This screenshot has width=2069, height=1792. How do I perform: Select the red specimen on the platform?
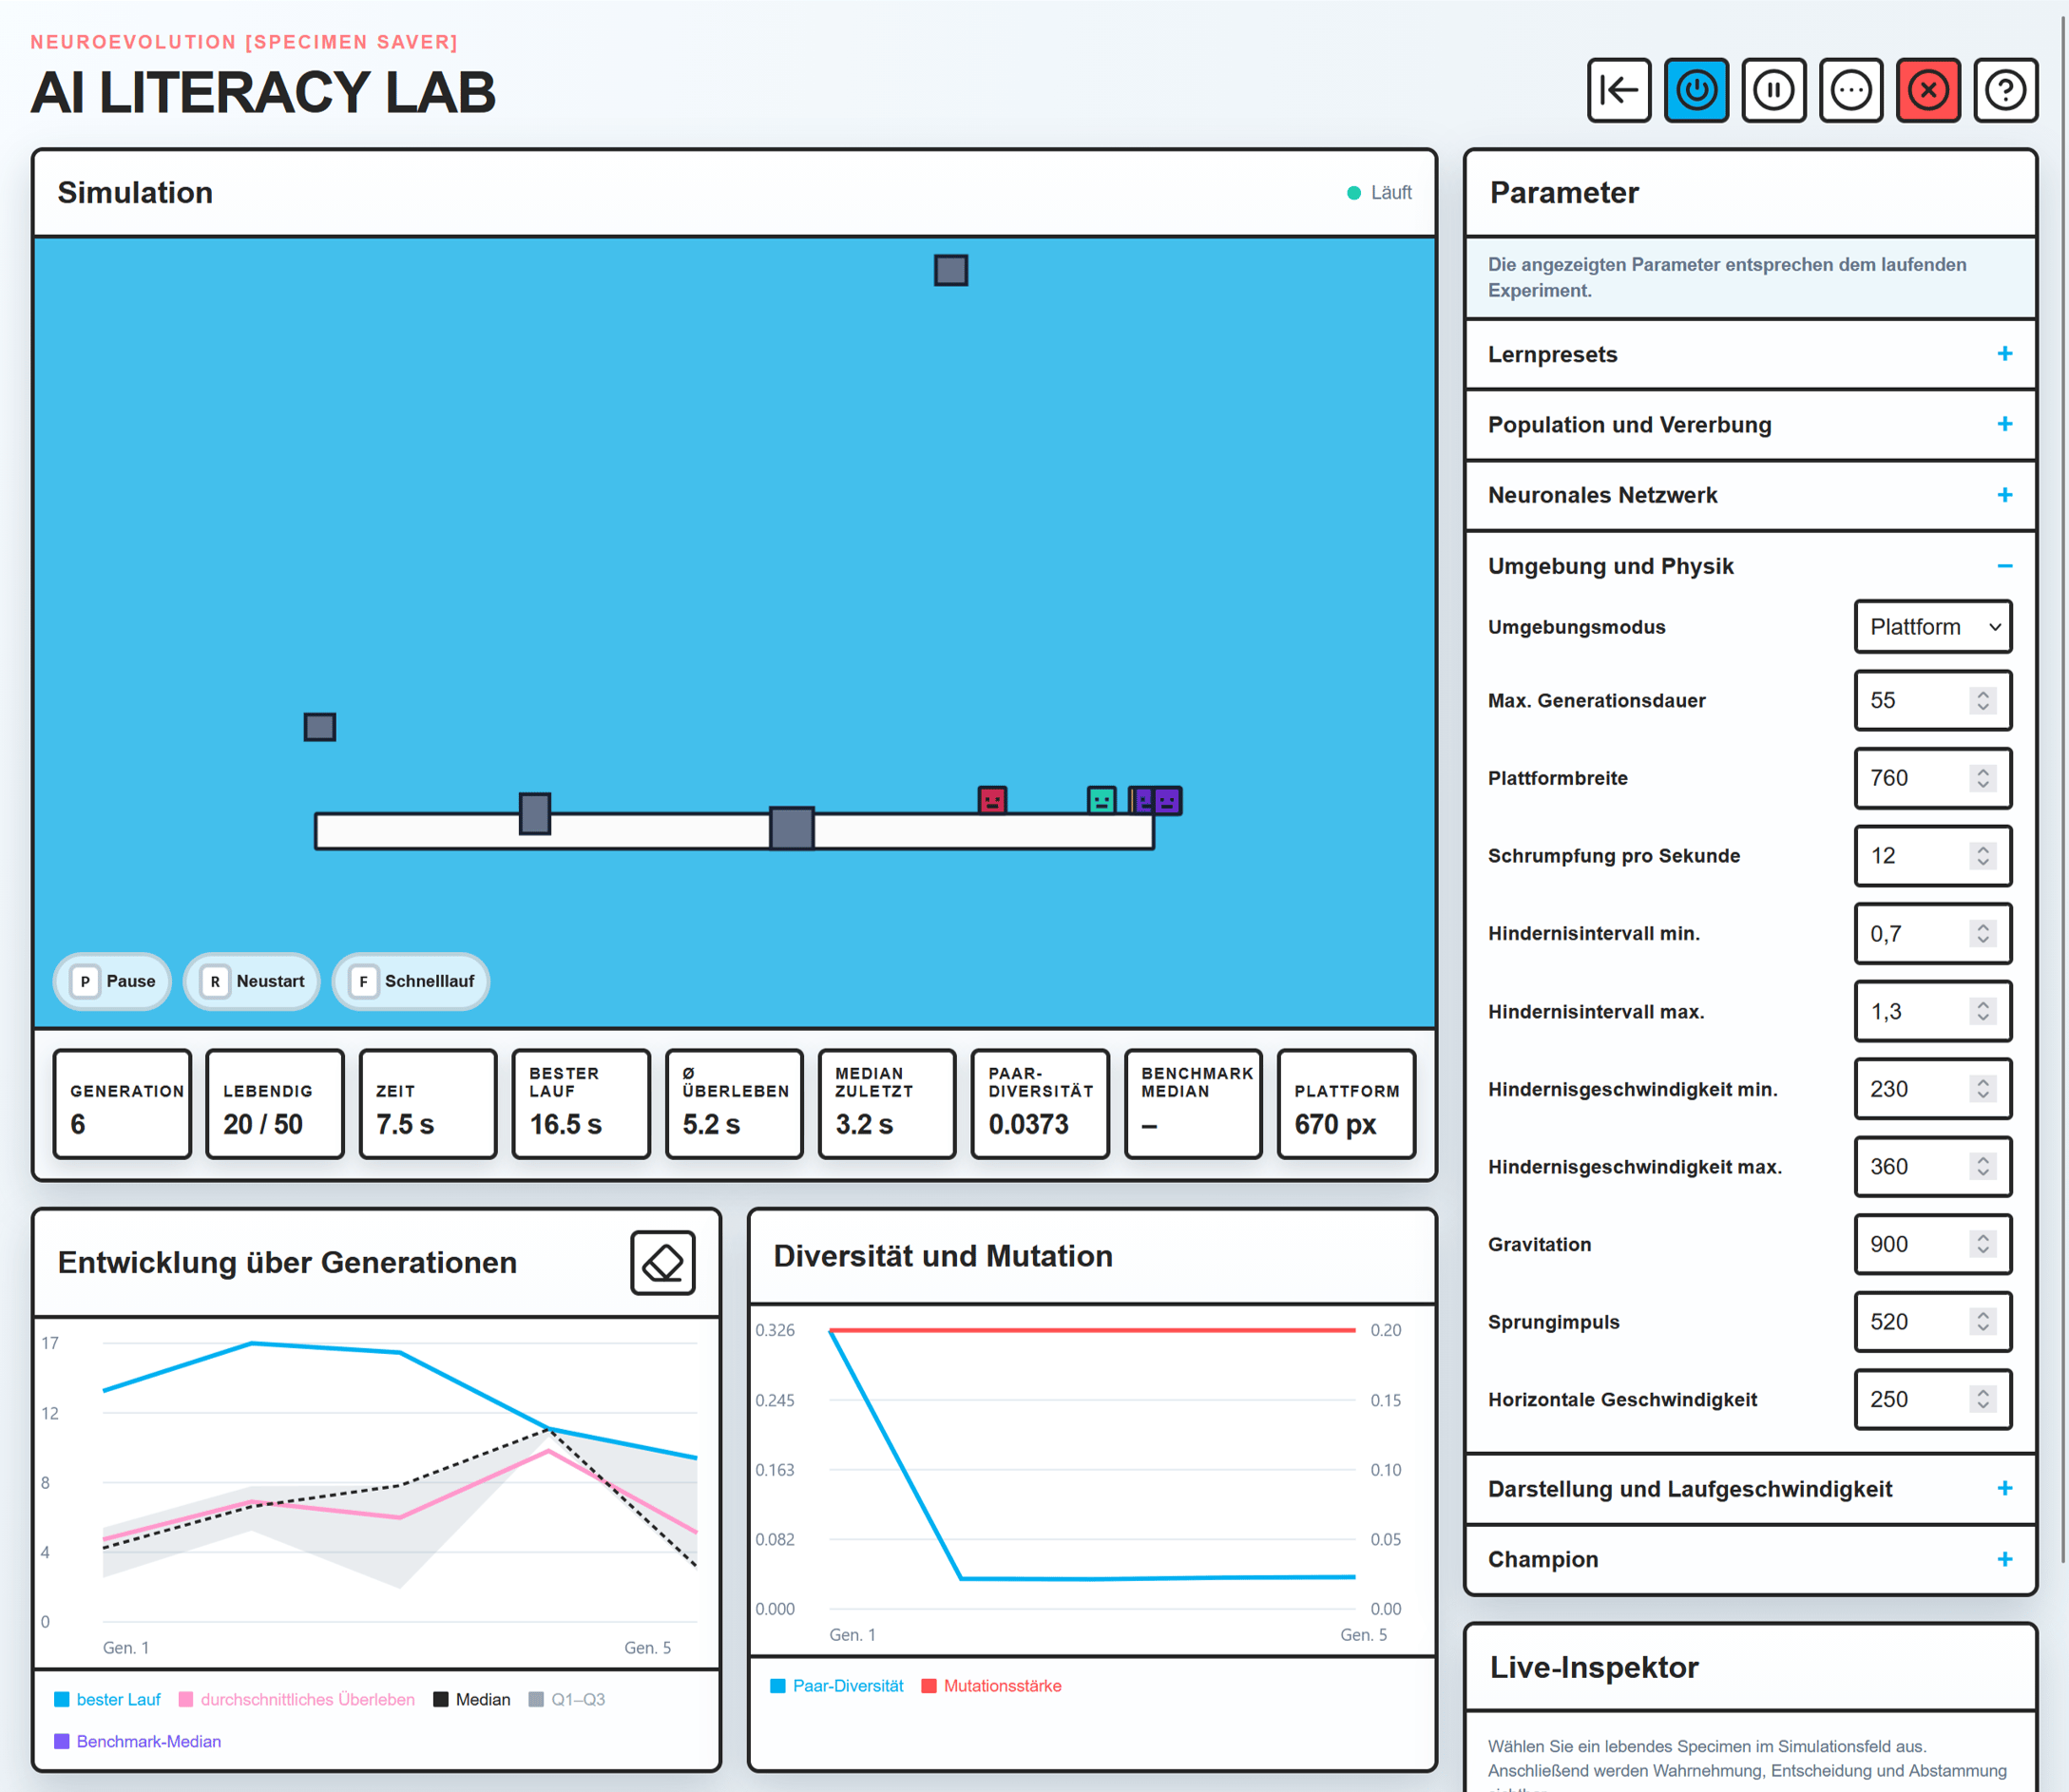[992, 800]
